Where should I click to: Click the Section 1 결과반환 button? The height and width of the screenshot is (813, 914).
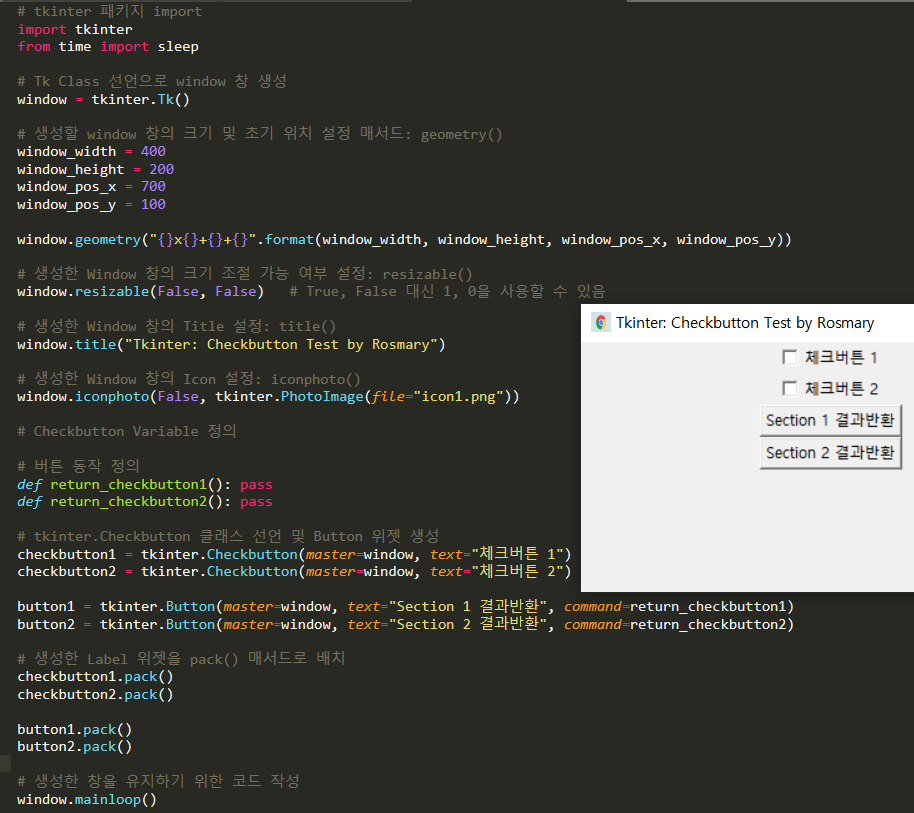(x=830, y=420)
